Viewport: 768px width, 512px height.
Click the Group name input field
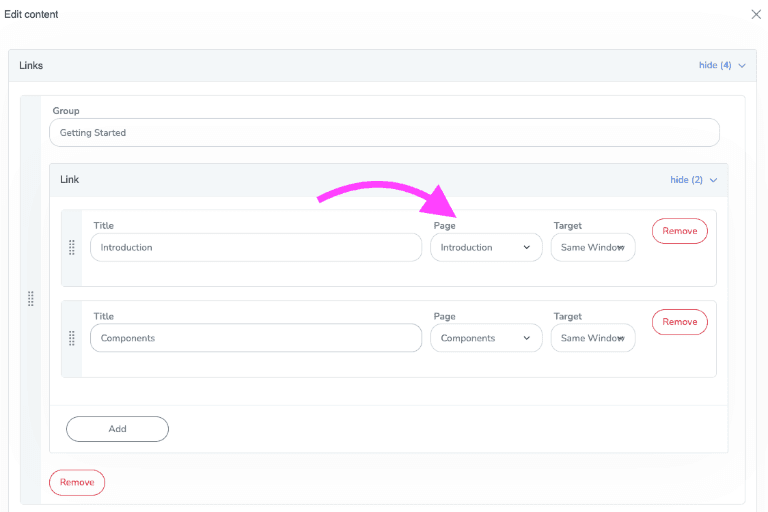tap(384, 133)
